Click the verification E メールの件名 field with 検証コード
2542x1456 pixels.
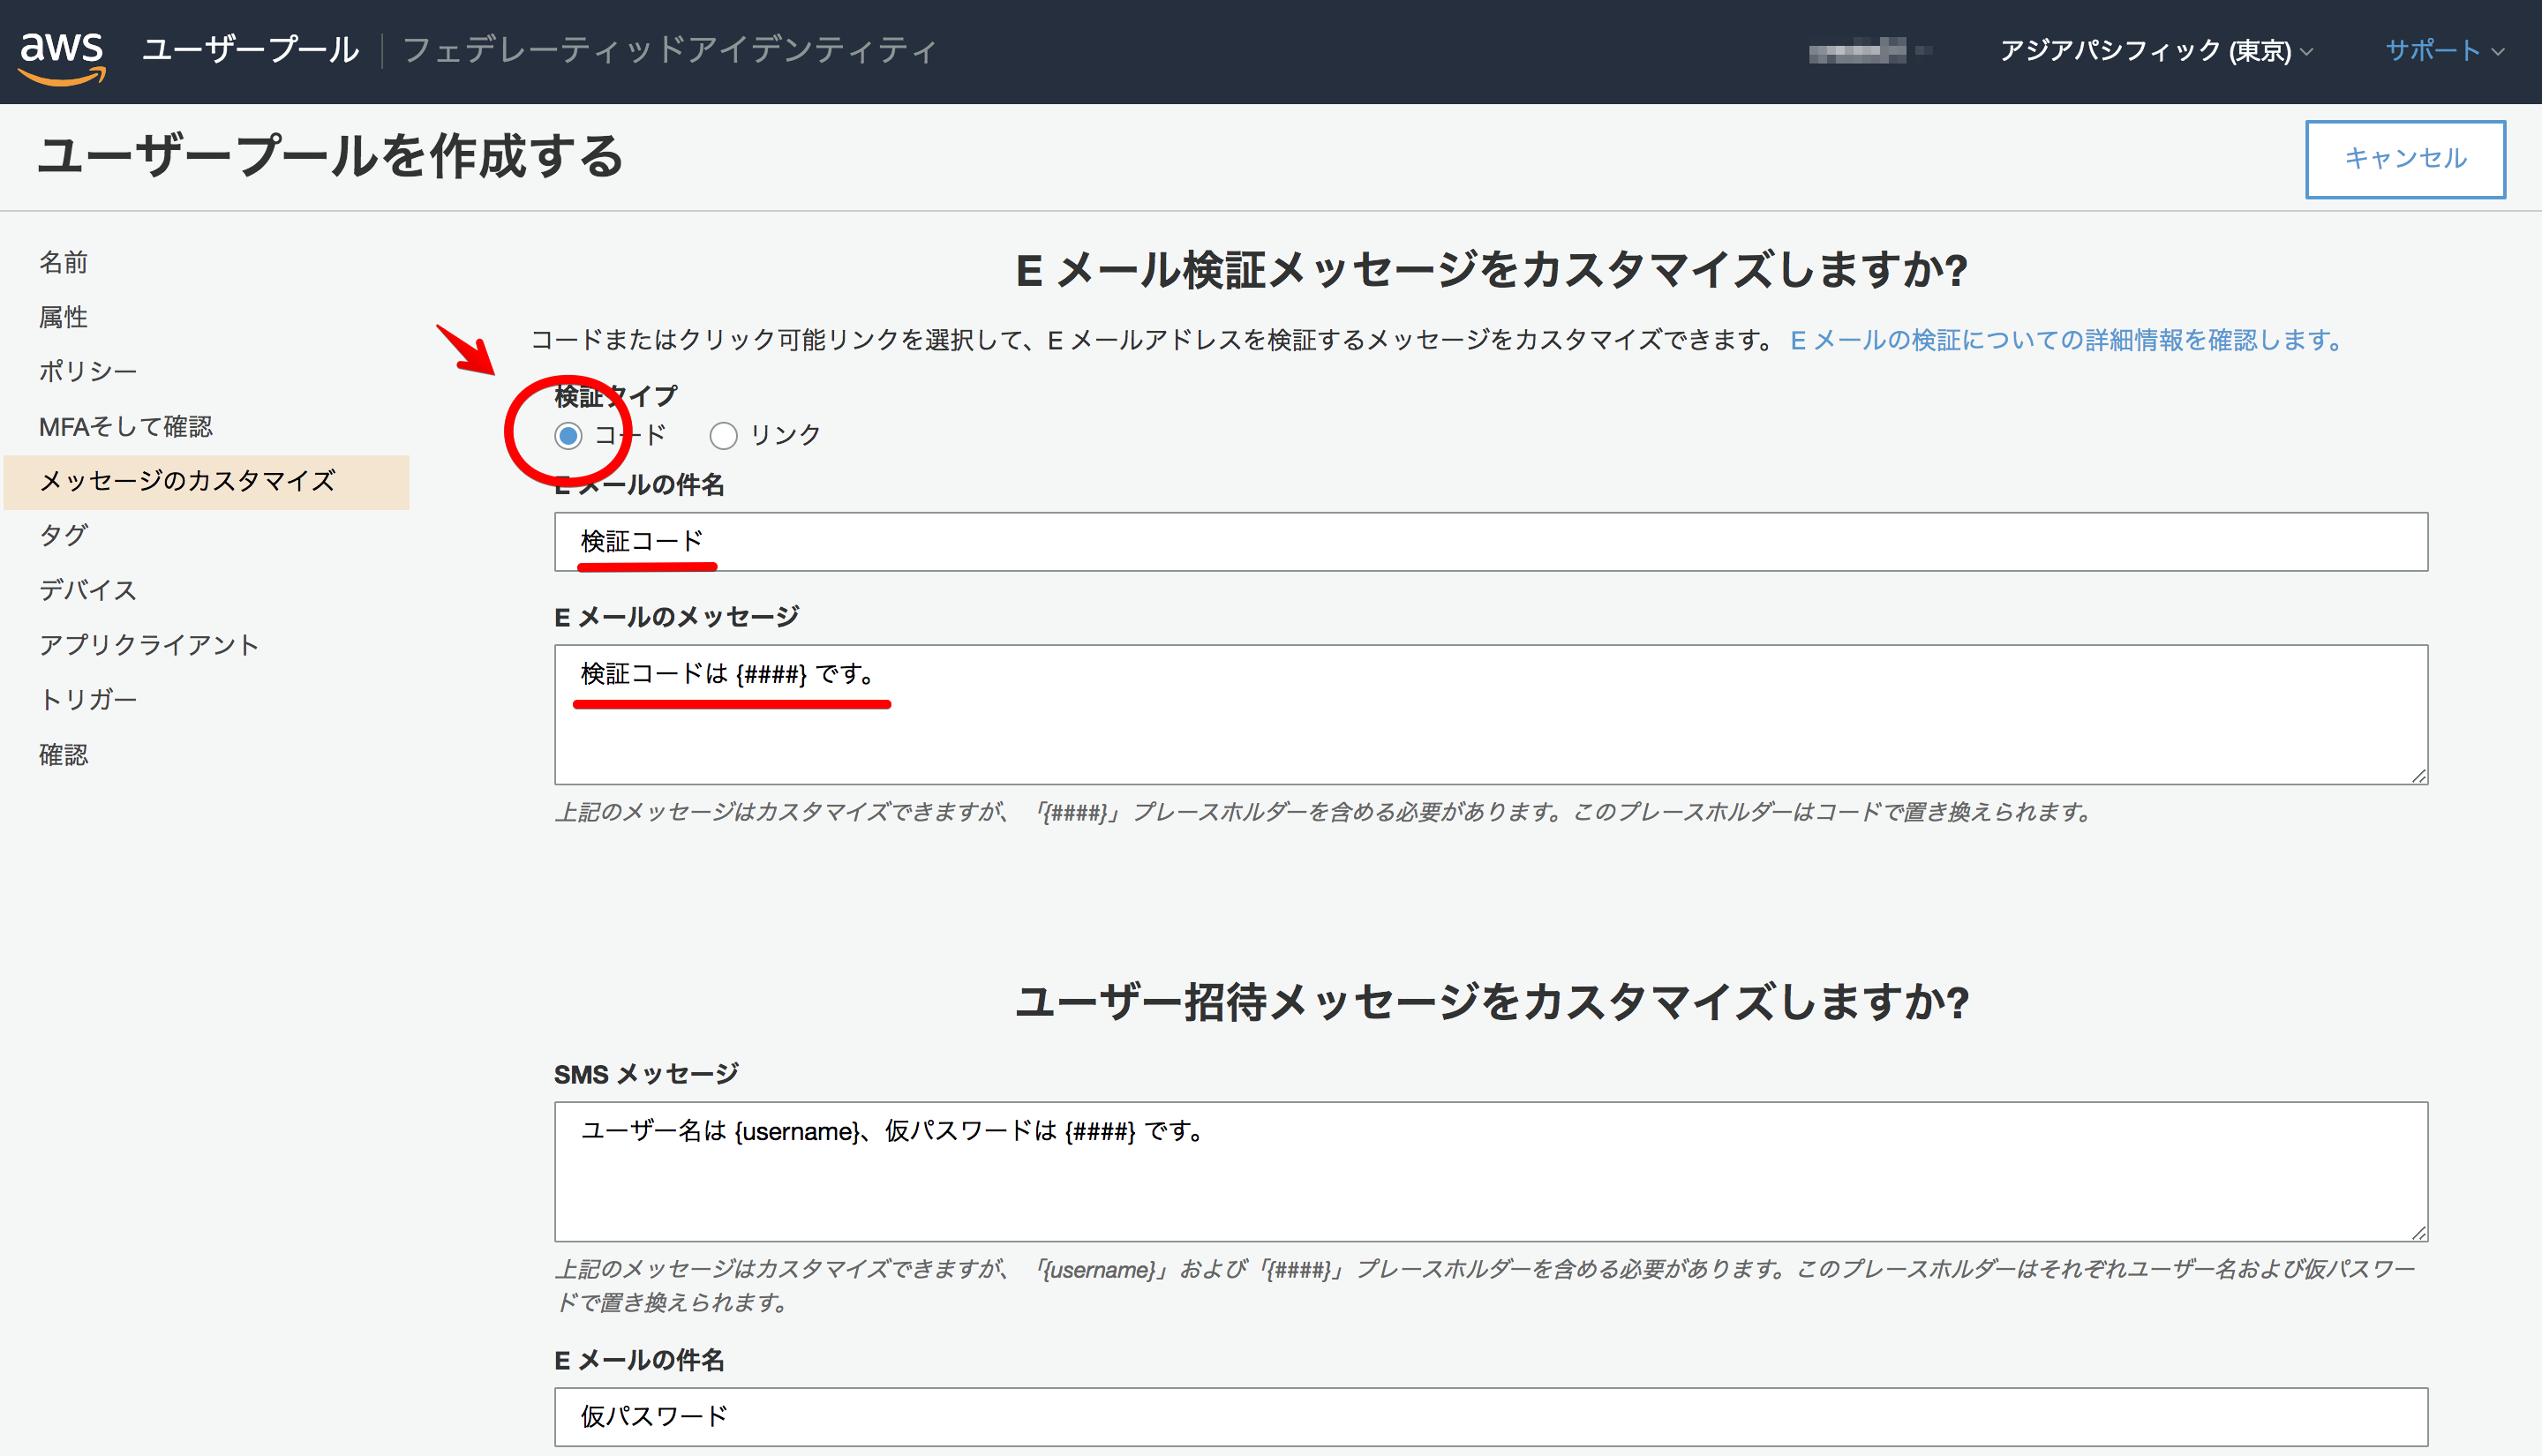[x=1491, y=542]
